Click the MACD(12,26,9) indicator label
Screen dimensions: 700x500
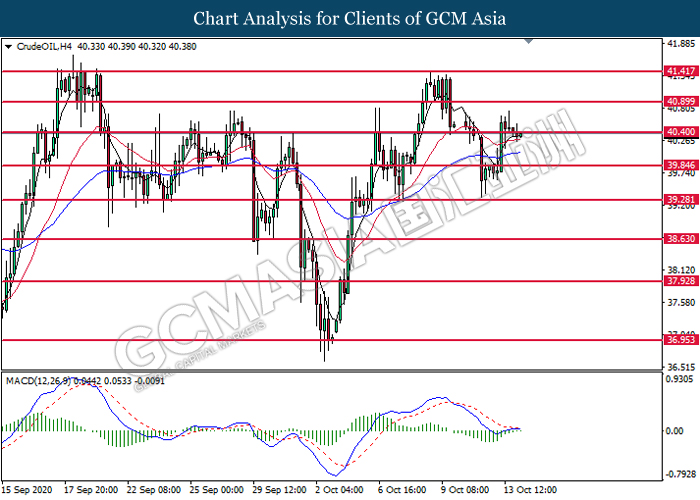click(38, 381)
